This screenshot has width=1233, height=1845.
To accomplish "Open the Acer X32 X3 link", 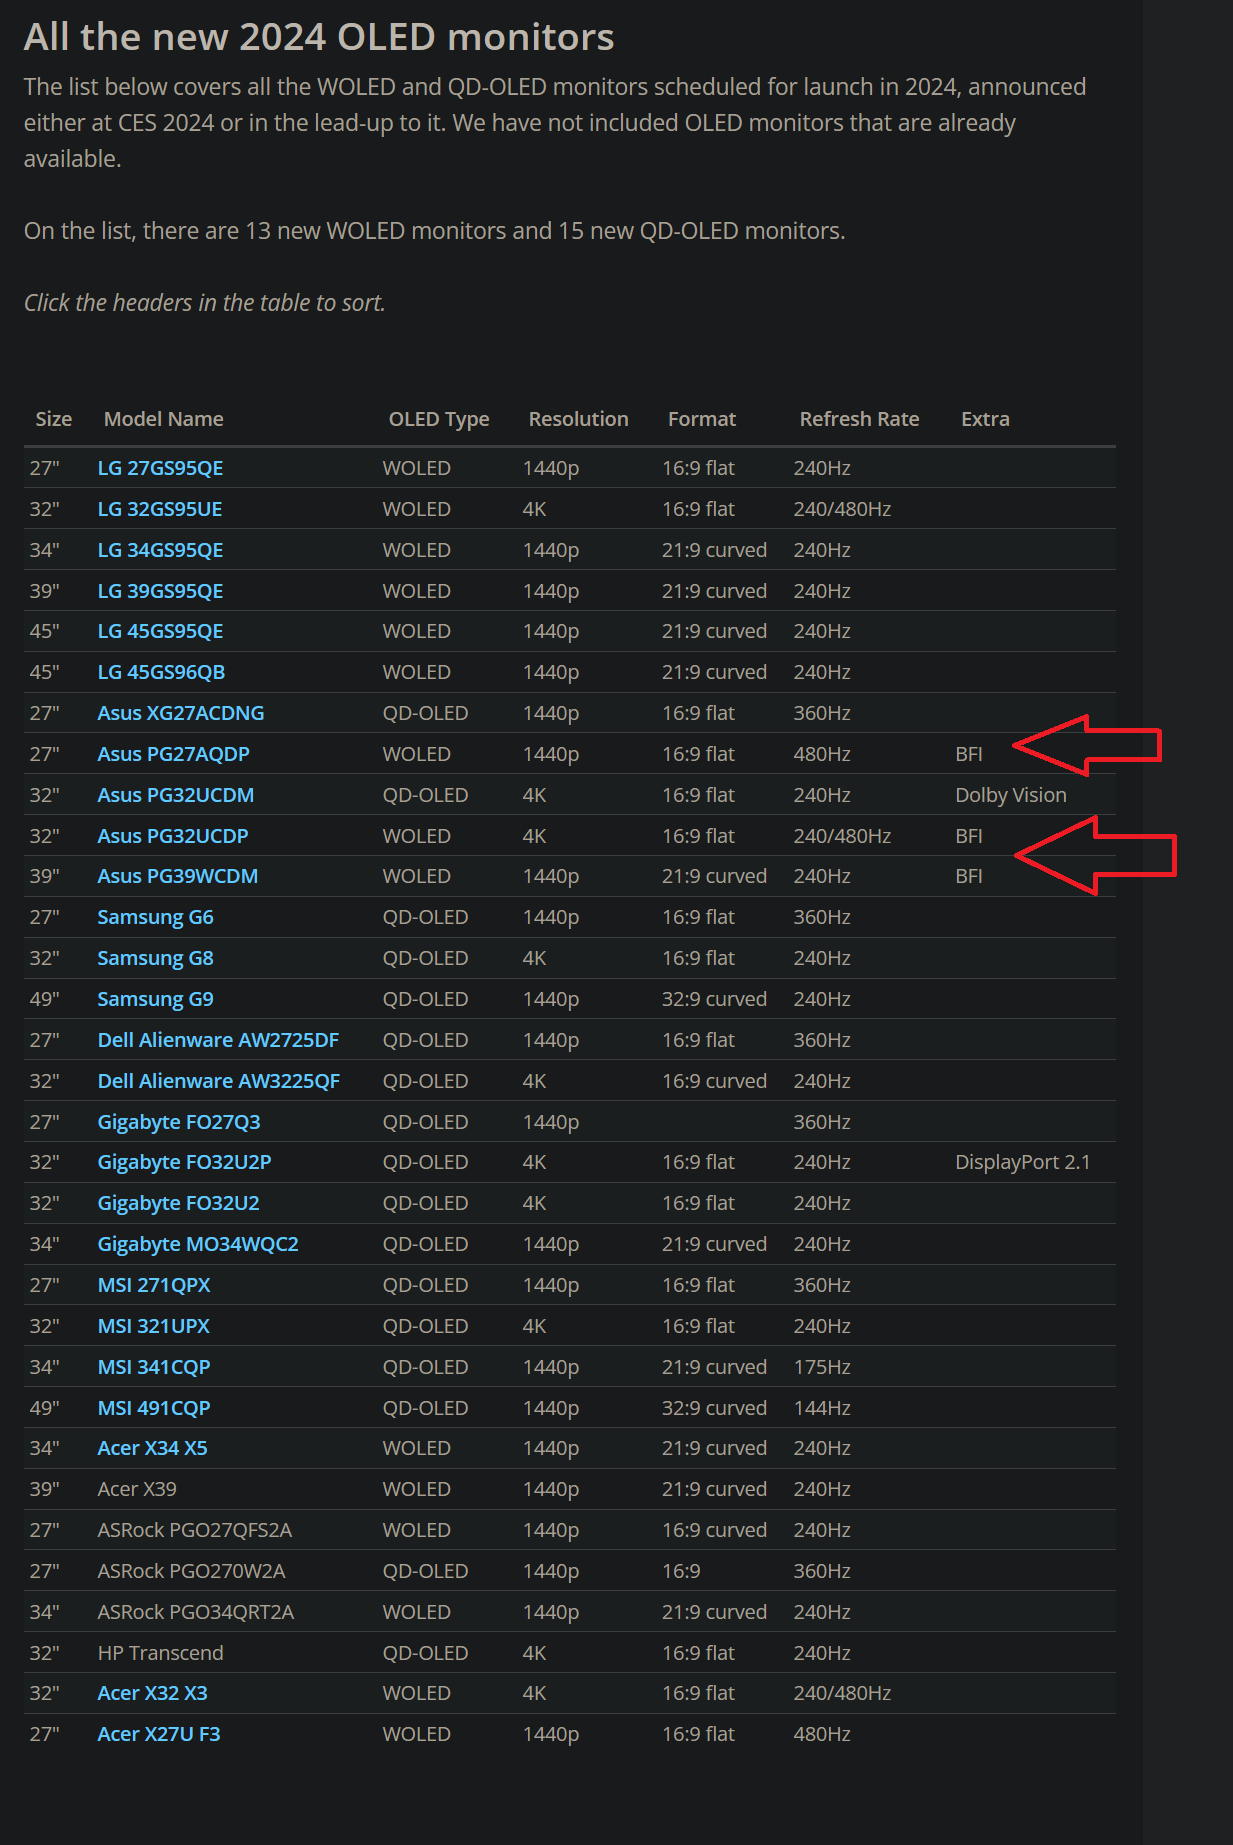I will 152,1693.
